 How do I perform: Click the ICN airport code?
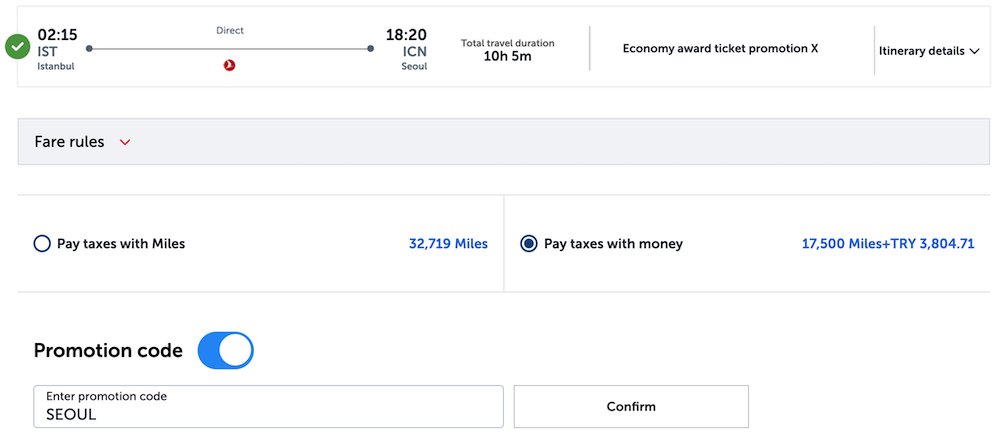[414, 51]
